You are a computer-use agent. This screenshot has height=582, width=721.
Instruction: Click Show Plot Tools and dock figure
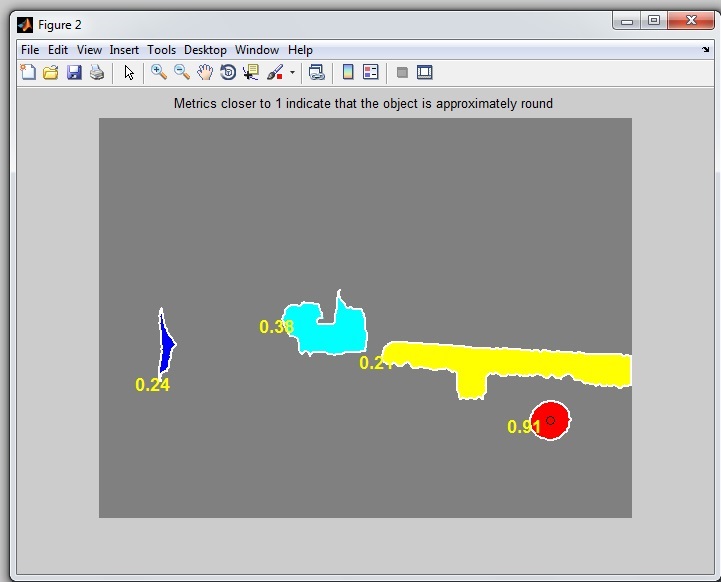425,72
